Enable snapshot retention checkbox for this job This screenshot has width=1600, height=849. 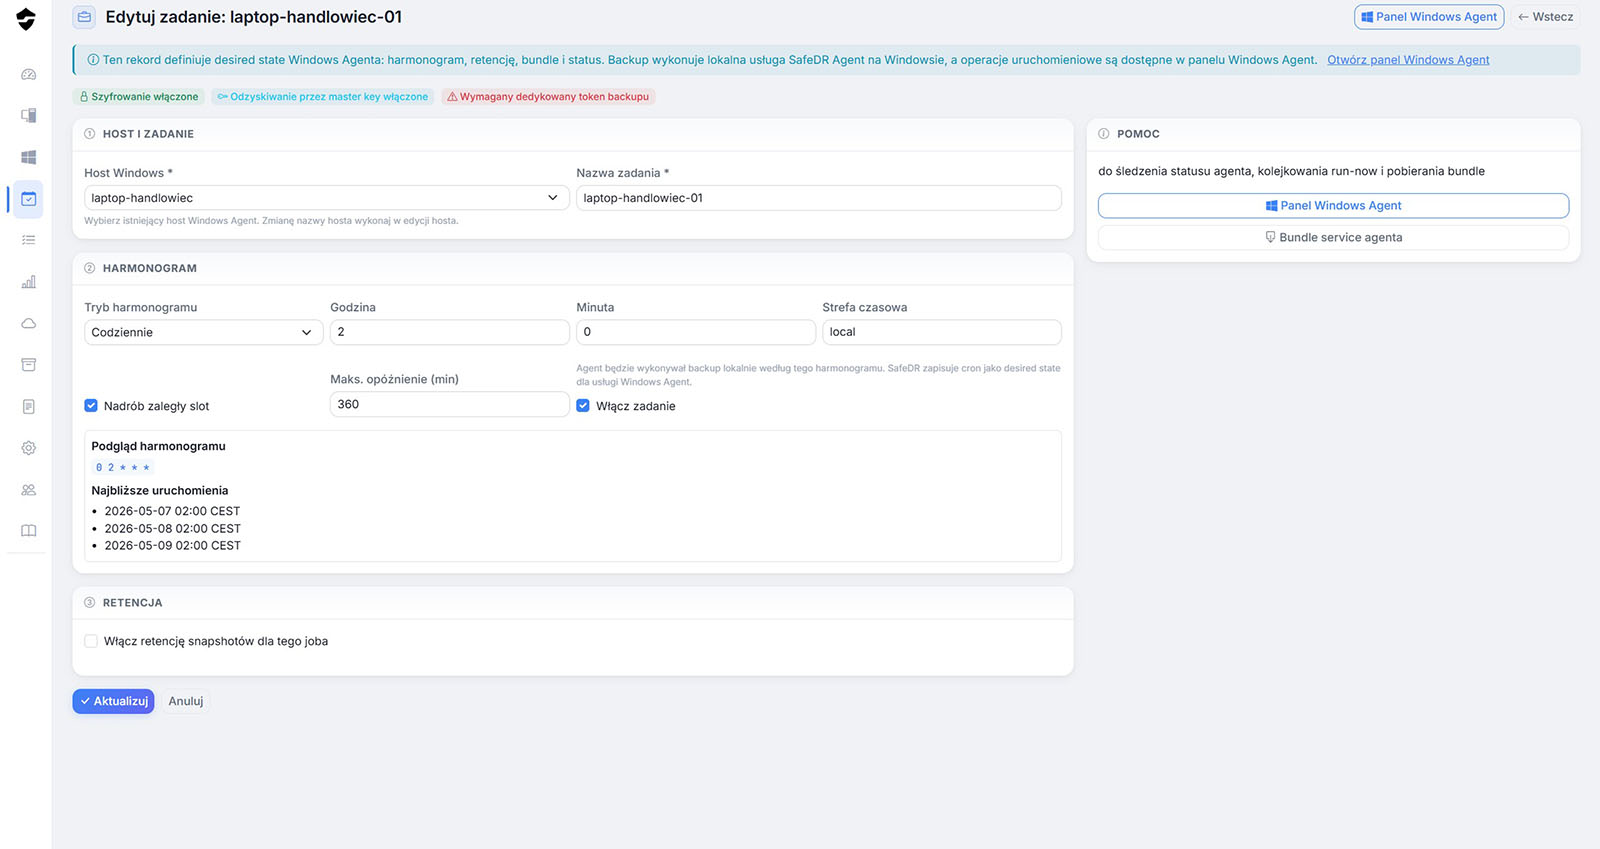pyautogui.click(x=91, y=641)
